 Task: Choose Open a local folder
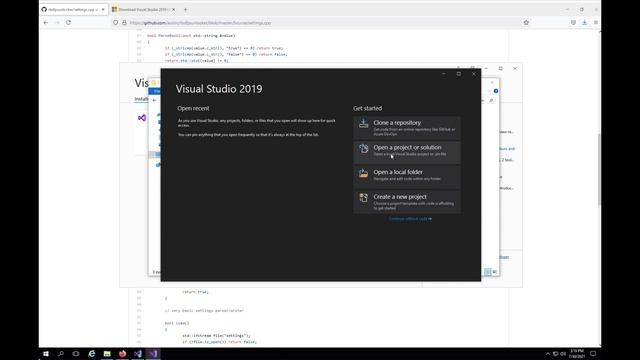coord(407,177)
